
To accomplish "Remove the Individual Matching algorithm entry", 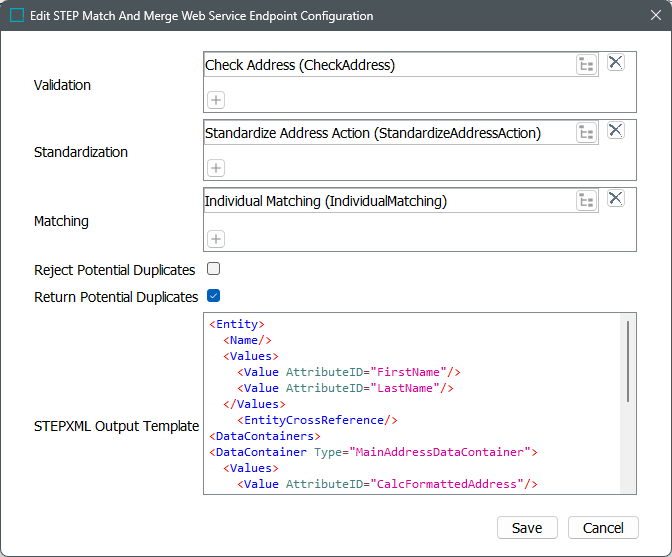I will coord(616,199).
